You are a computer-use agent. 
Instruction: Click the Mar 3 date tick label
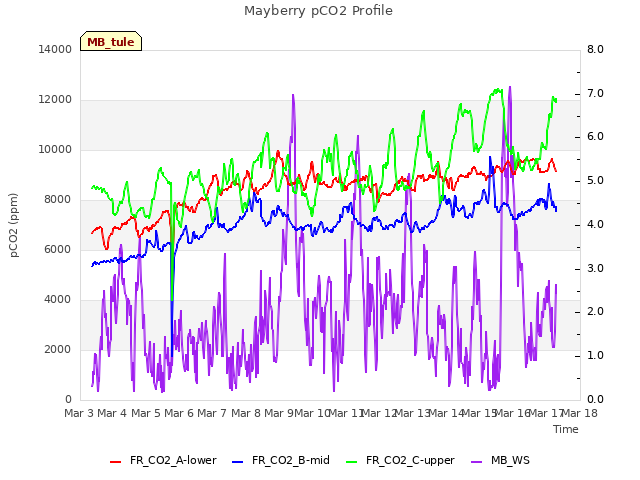[x=78, y=413]
